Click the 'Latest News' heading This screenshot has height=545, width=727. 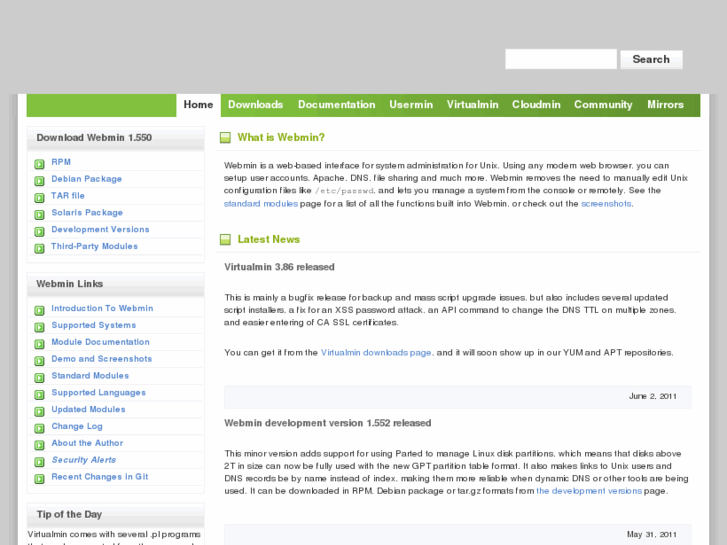269,239
